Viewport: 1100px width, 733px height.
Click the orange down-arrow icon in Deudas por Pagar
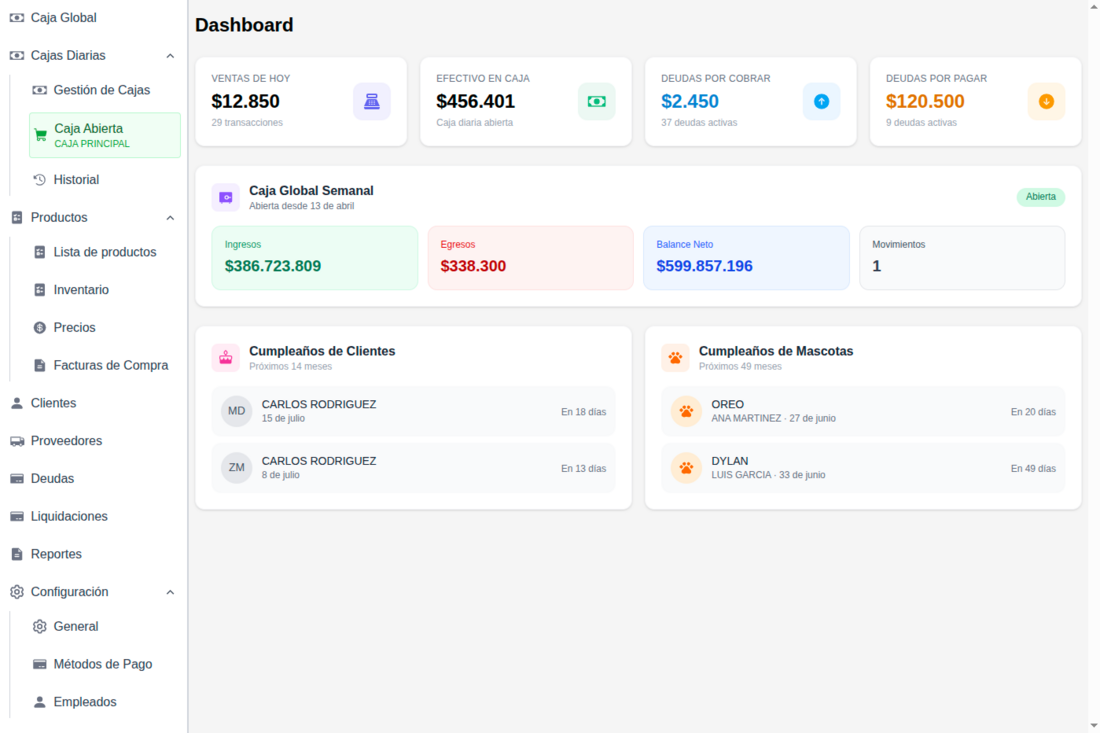click(x=1046, y=101)
